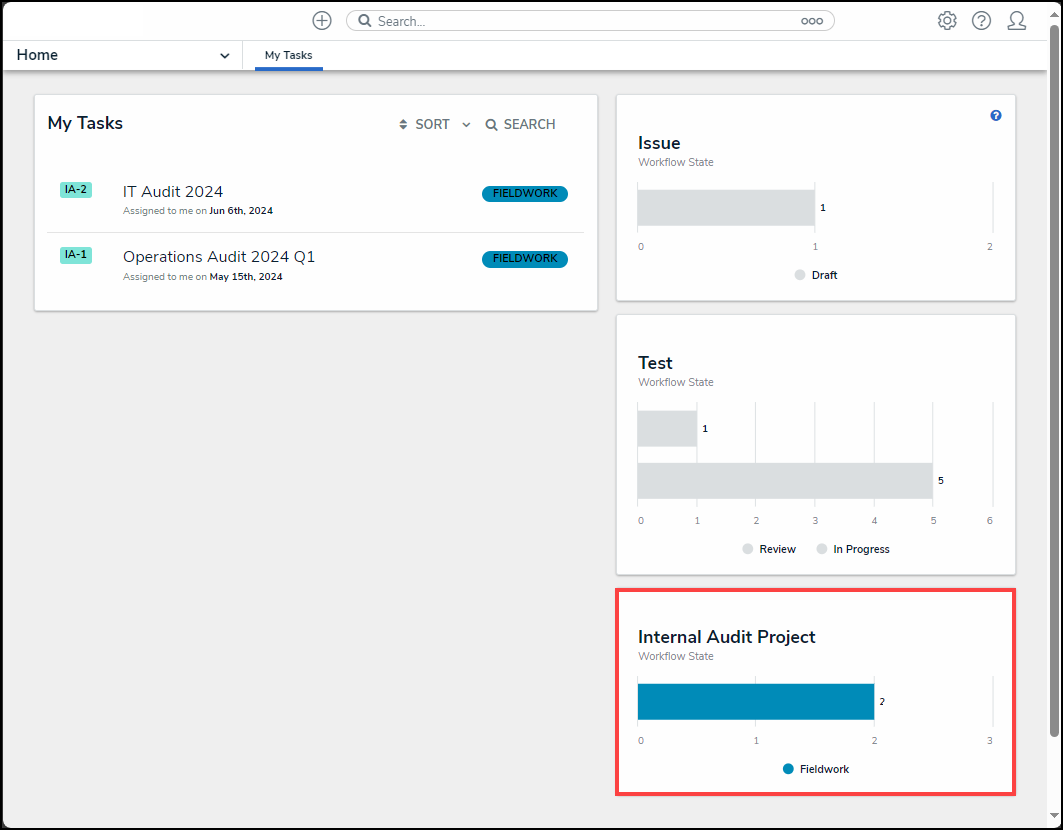Click the plus create-new icon
The height and width of the screenshot is (830, 1063).
pos(322,21)
